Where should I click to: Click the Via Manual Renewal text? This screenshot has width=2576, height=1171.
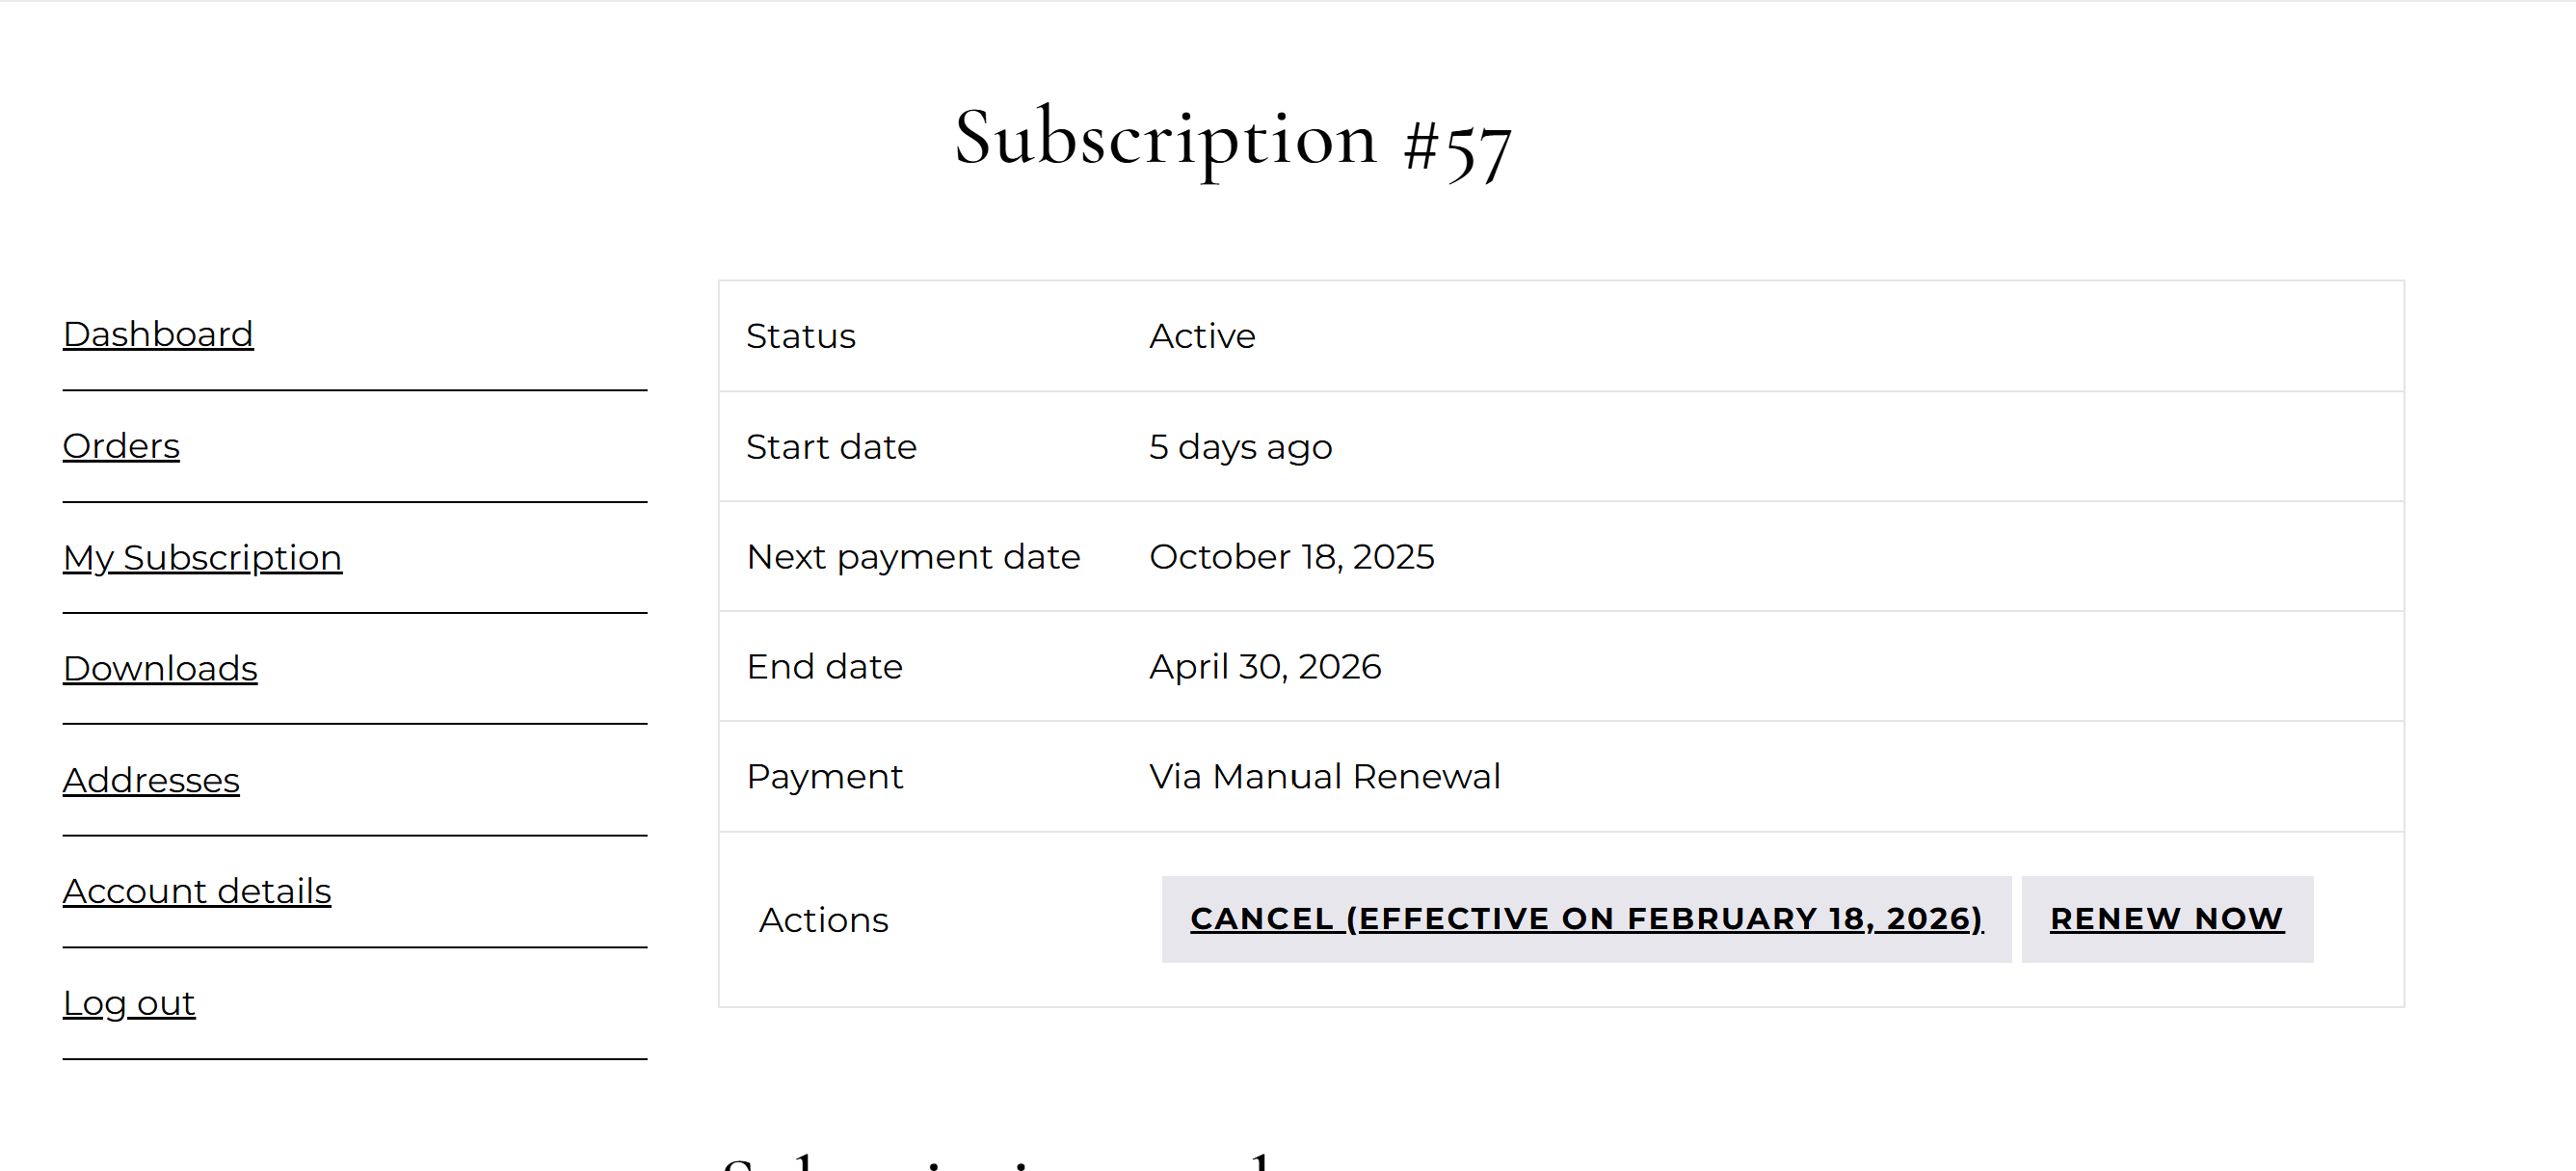click(x=1324, y=777)
